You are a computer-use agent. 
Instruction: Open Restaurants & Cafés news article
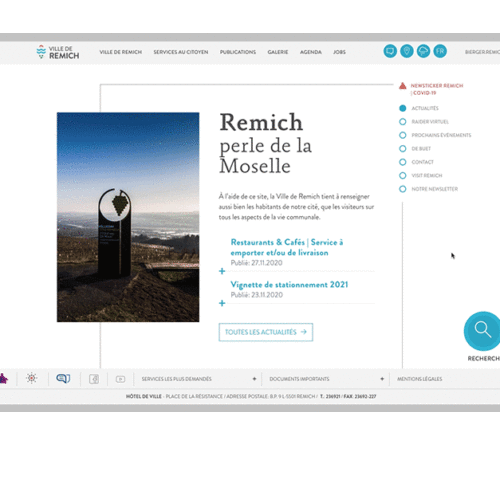pyautogui.click(x=287, y=247)
